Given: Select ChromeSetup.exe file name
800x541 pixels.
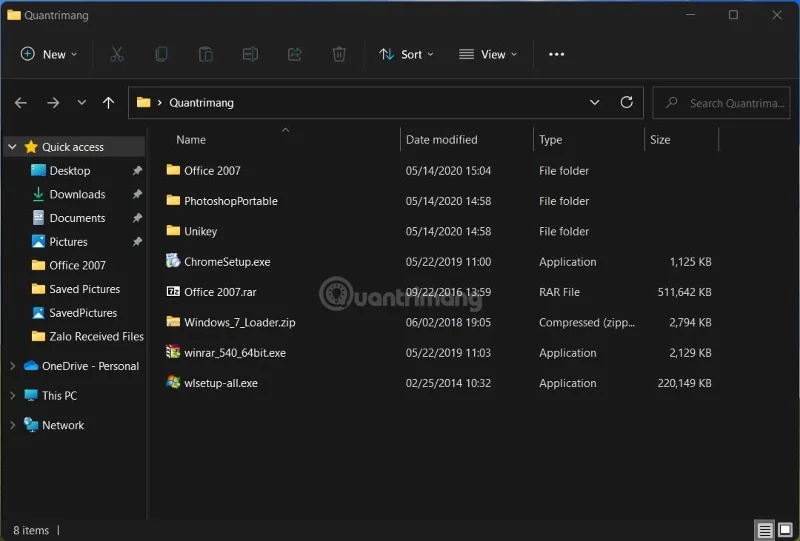Looking at the screenshot, I should pos(227,262).
